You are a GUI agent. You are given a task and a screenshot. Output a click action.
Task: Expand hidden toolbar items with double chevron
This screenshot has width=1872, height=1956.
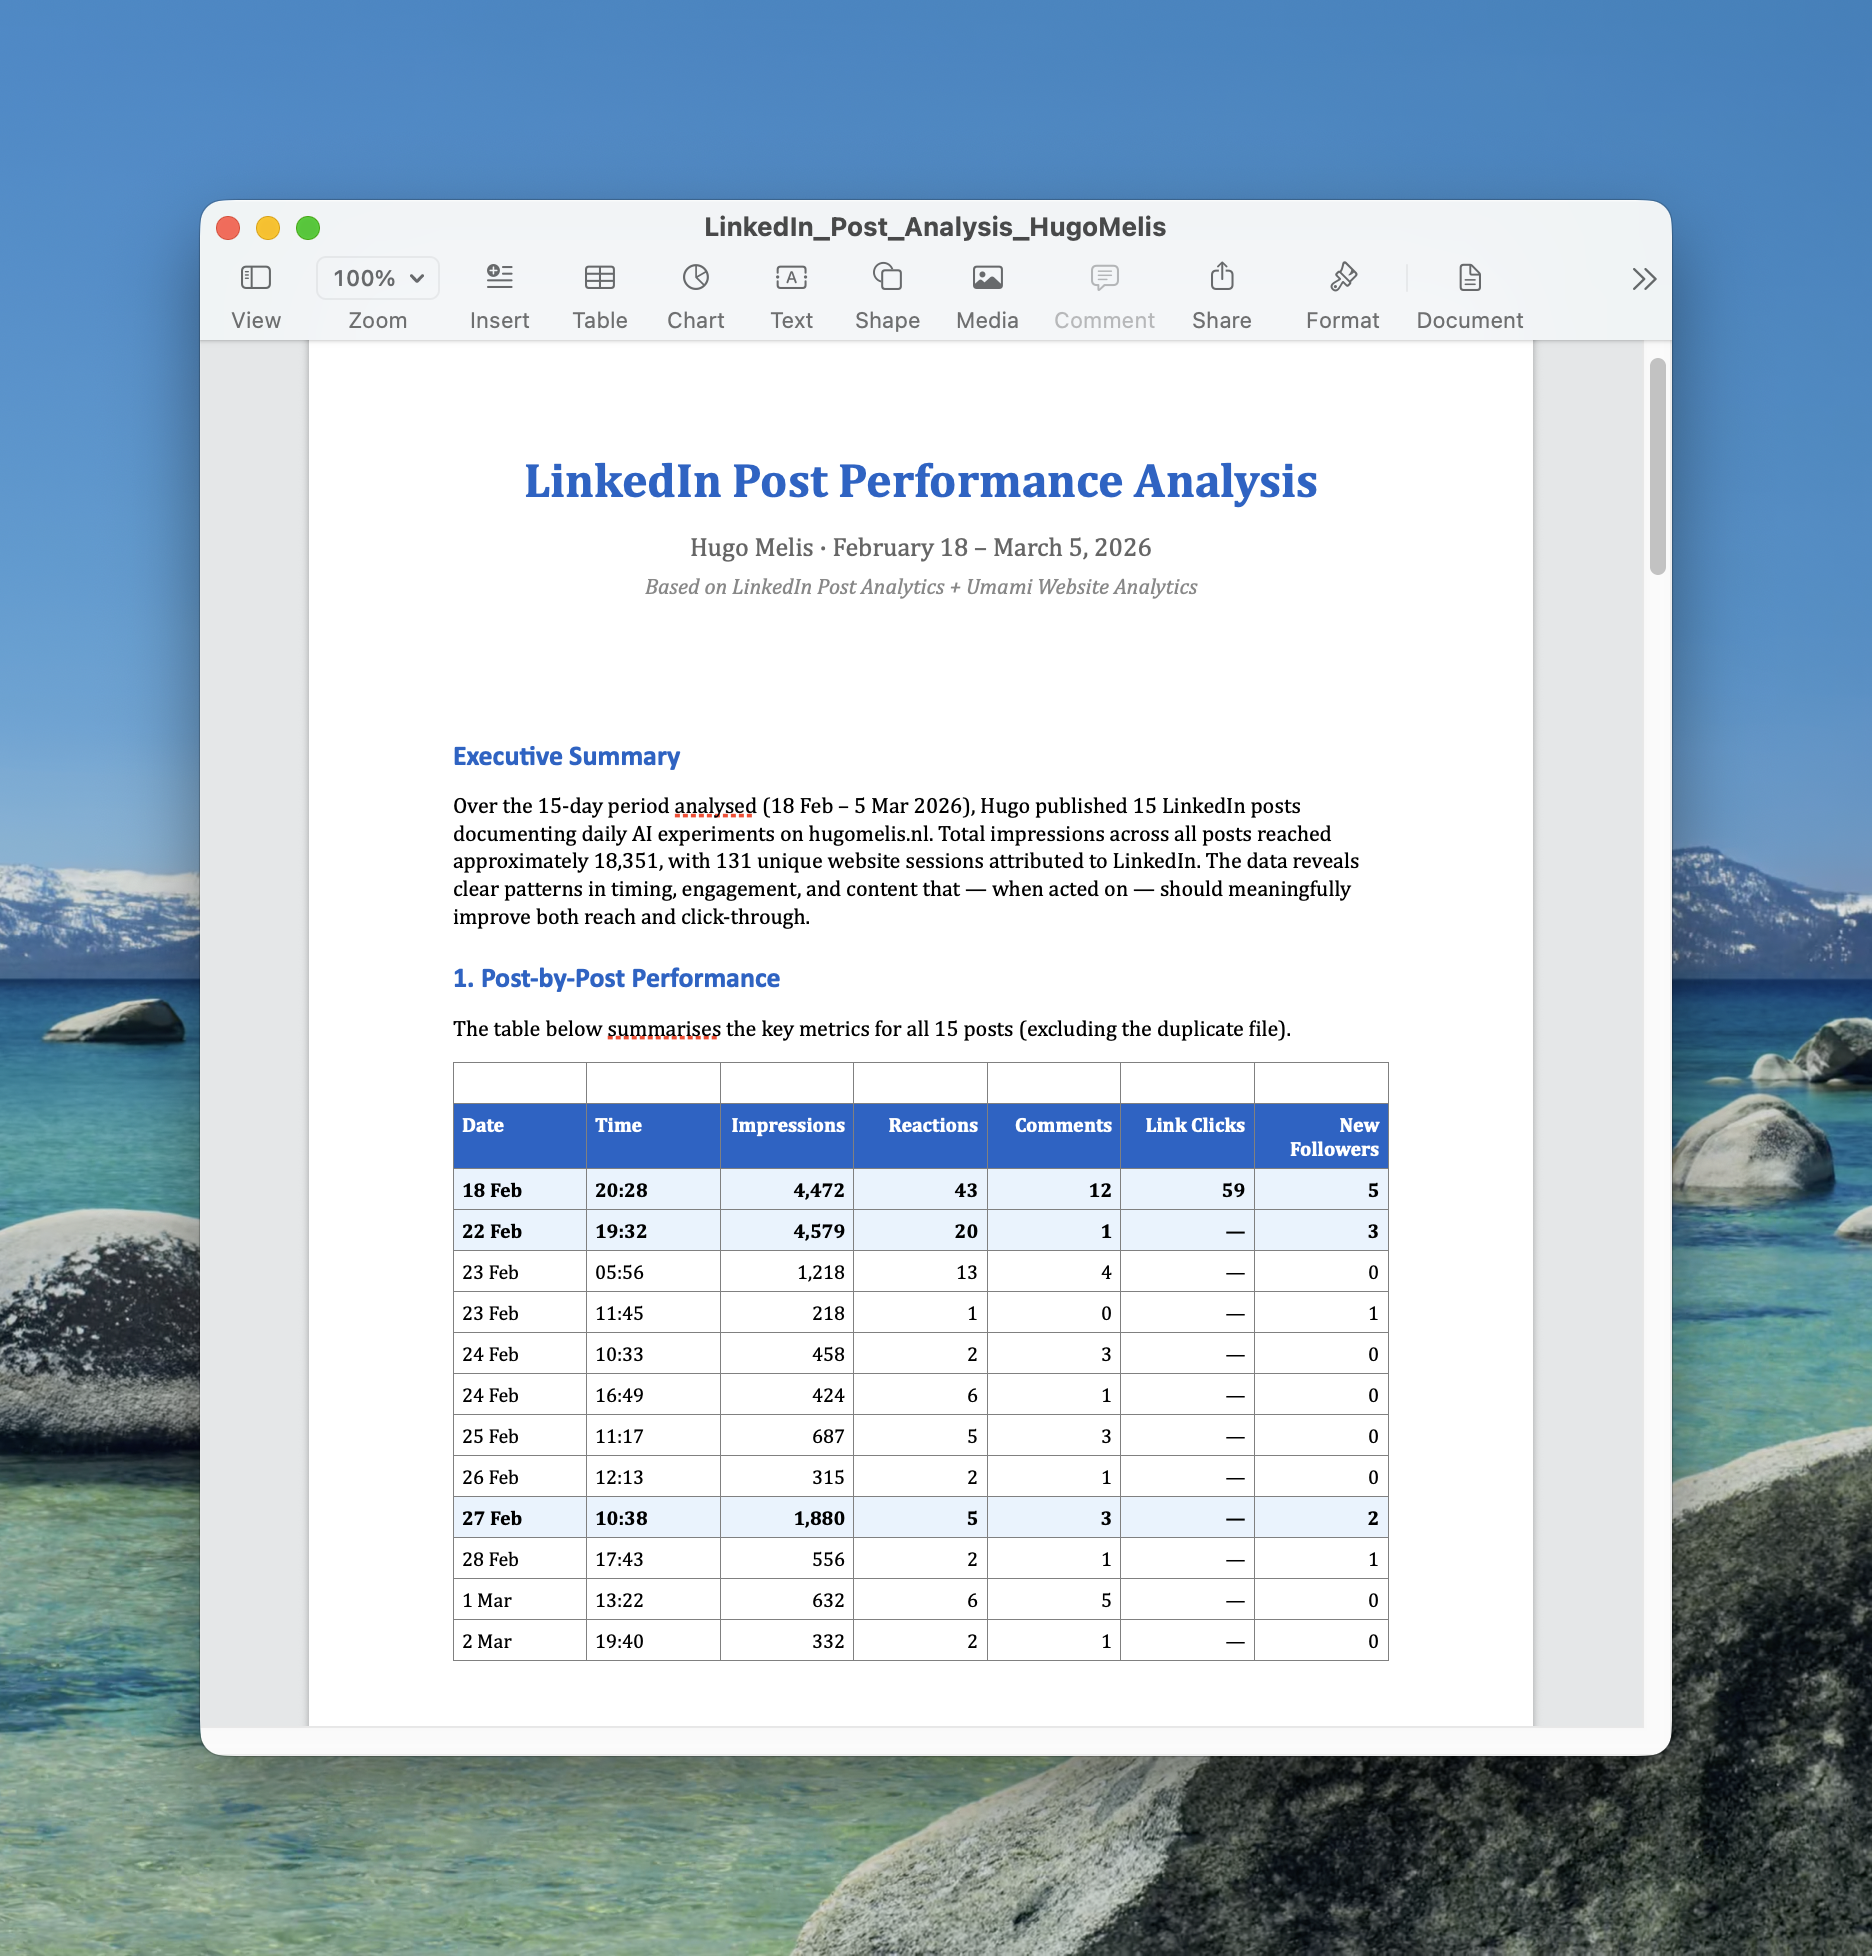click(1644, 279)
